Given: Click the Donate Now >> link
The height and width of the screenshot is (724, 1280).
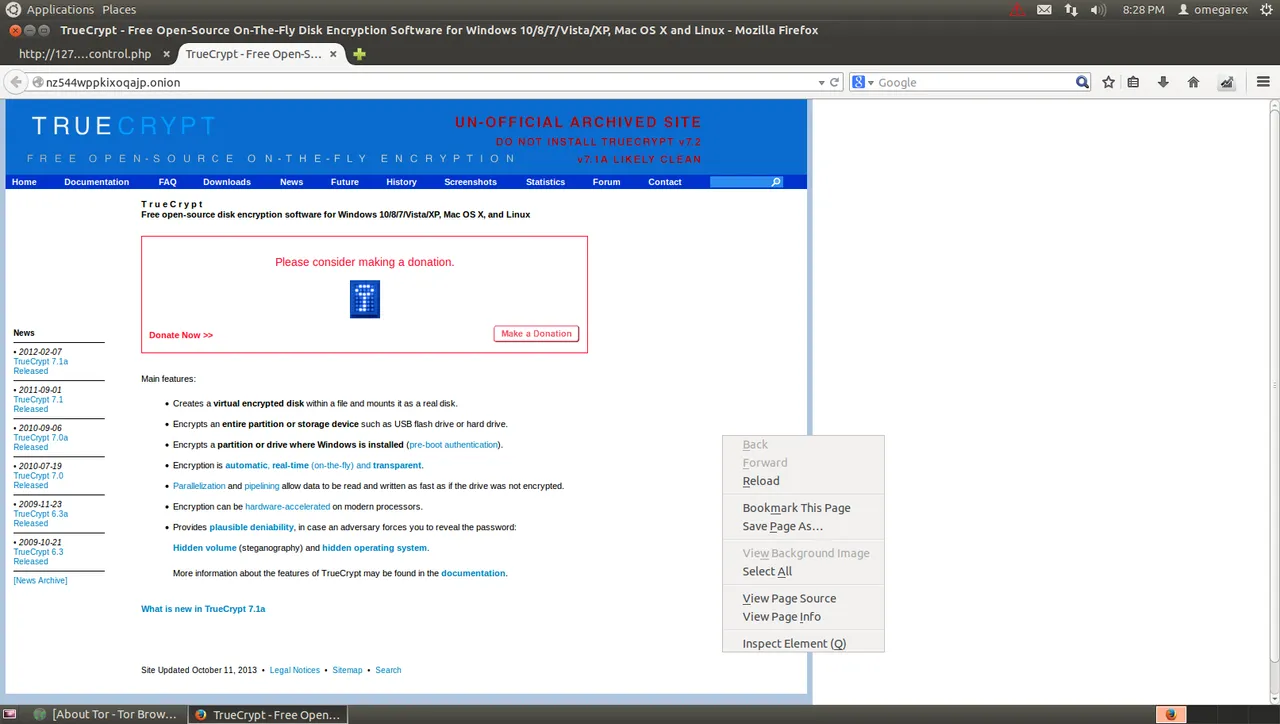Looking at the screenshot, I should pyautogui.click(x=181, y=335).
